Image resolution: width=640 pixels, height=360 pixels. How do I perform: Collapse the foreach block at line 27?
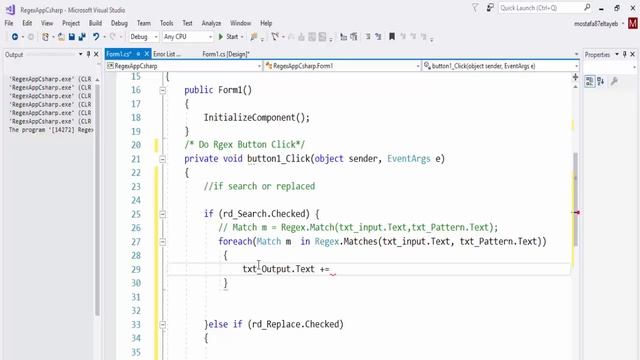[x=162, y=242]
